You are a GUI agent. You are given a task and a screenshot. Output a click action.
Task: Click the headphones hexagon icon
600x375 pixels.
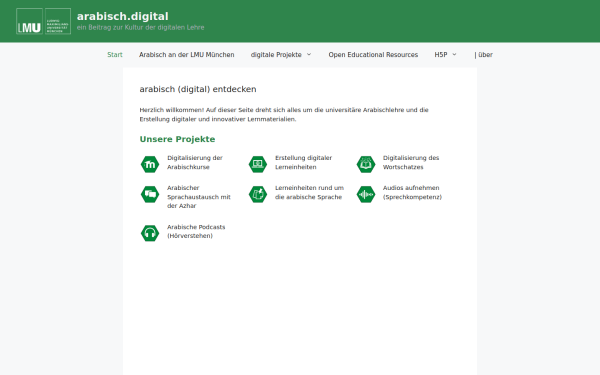pos(150,233)
